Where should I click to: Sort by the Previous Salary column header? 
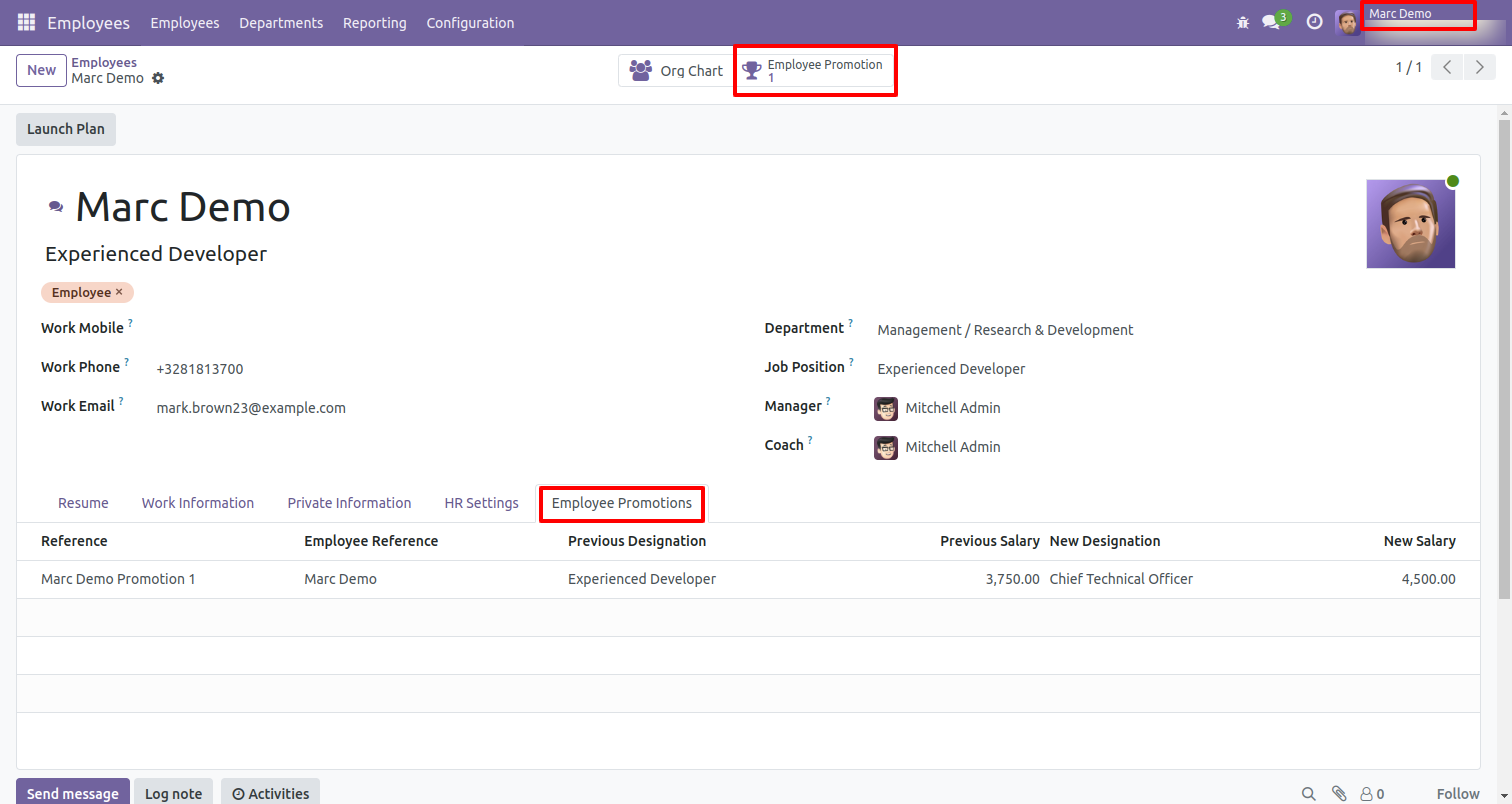(x=990, y=541)
